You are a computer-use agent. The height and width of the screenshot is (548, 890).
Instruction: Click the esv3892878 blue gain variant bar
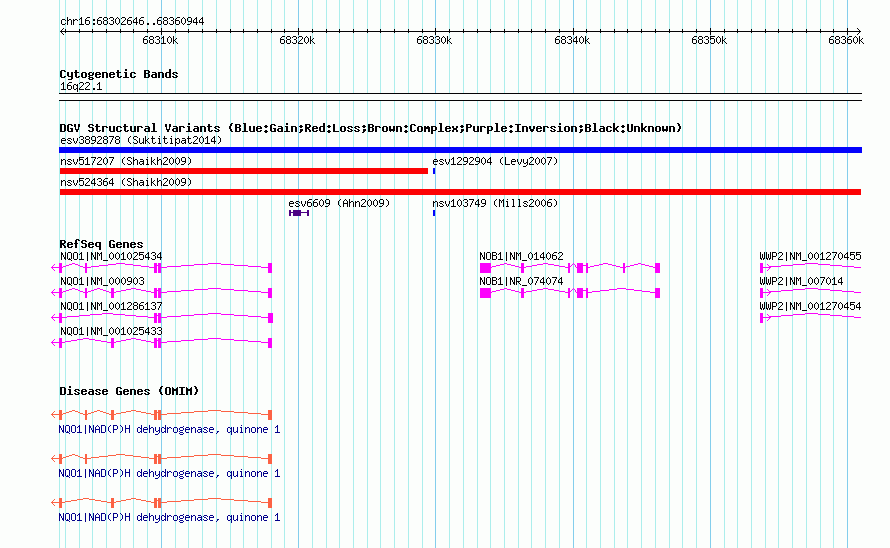pyautogui.click(x=460, y=150)
